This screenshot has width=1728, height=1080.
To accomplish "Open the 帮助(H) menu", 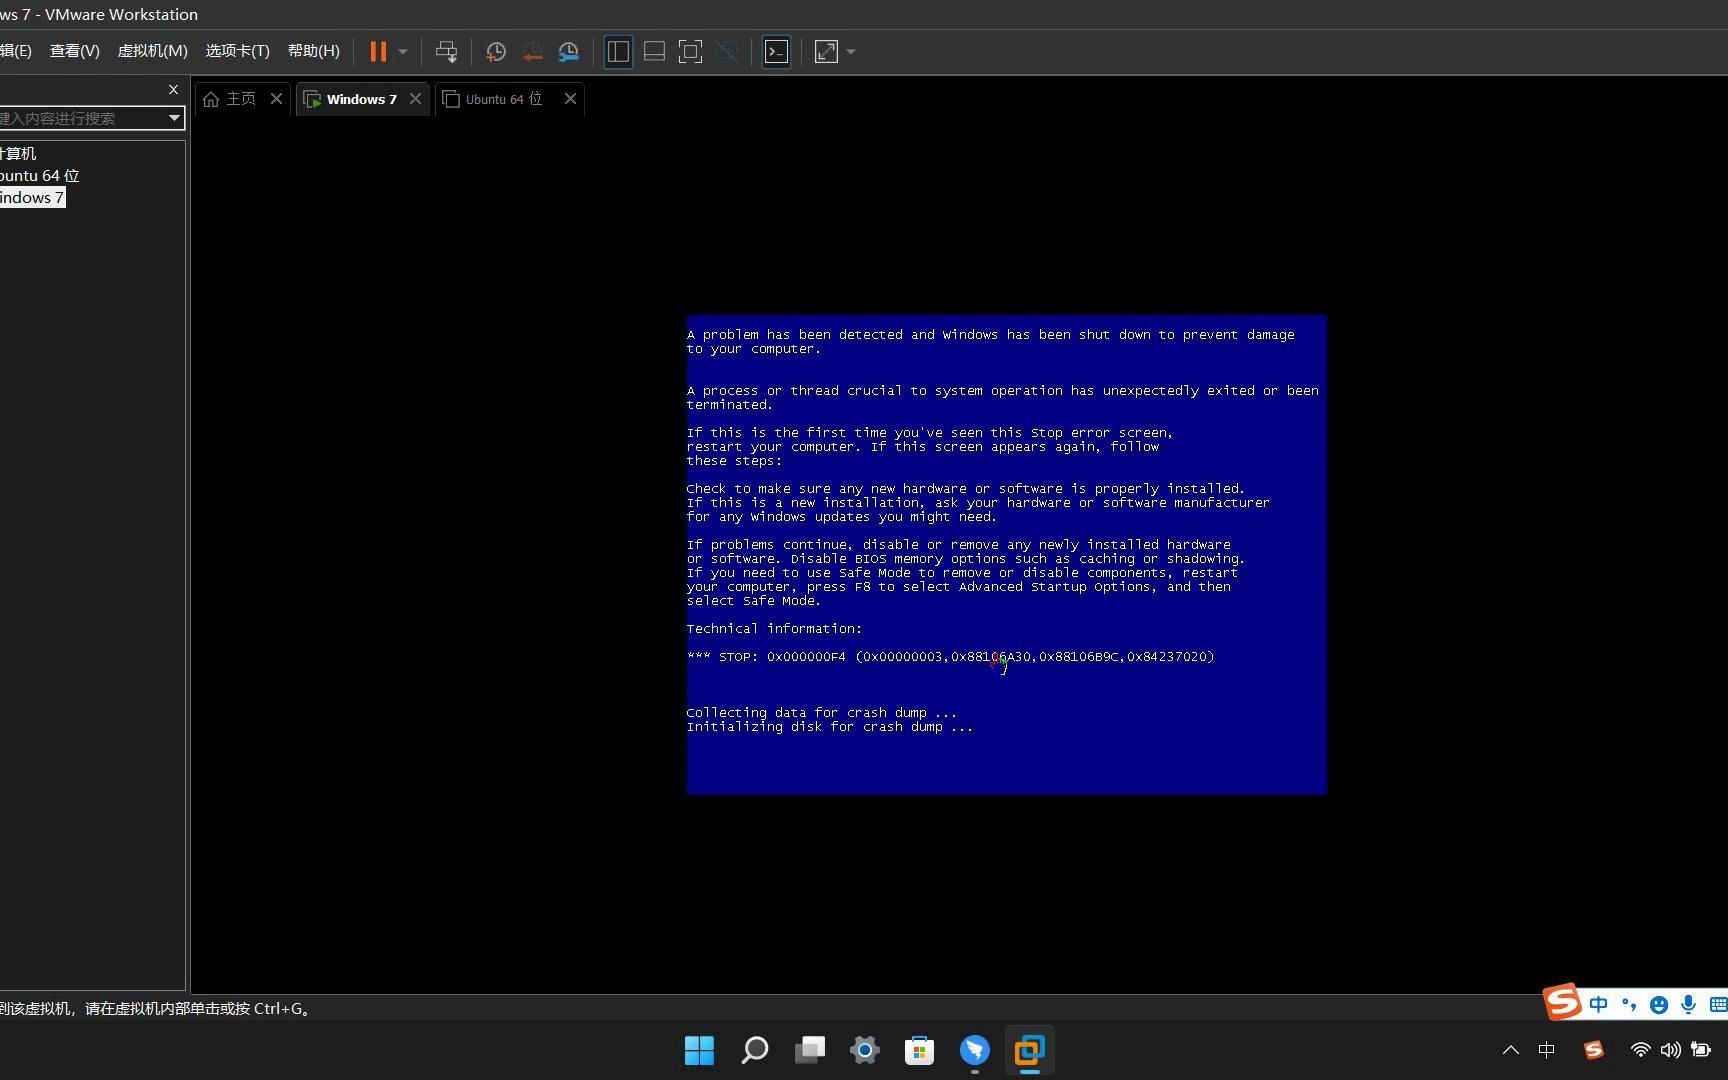I will (314, 51).
